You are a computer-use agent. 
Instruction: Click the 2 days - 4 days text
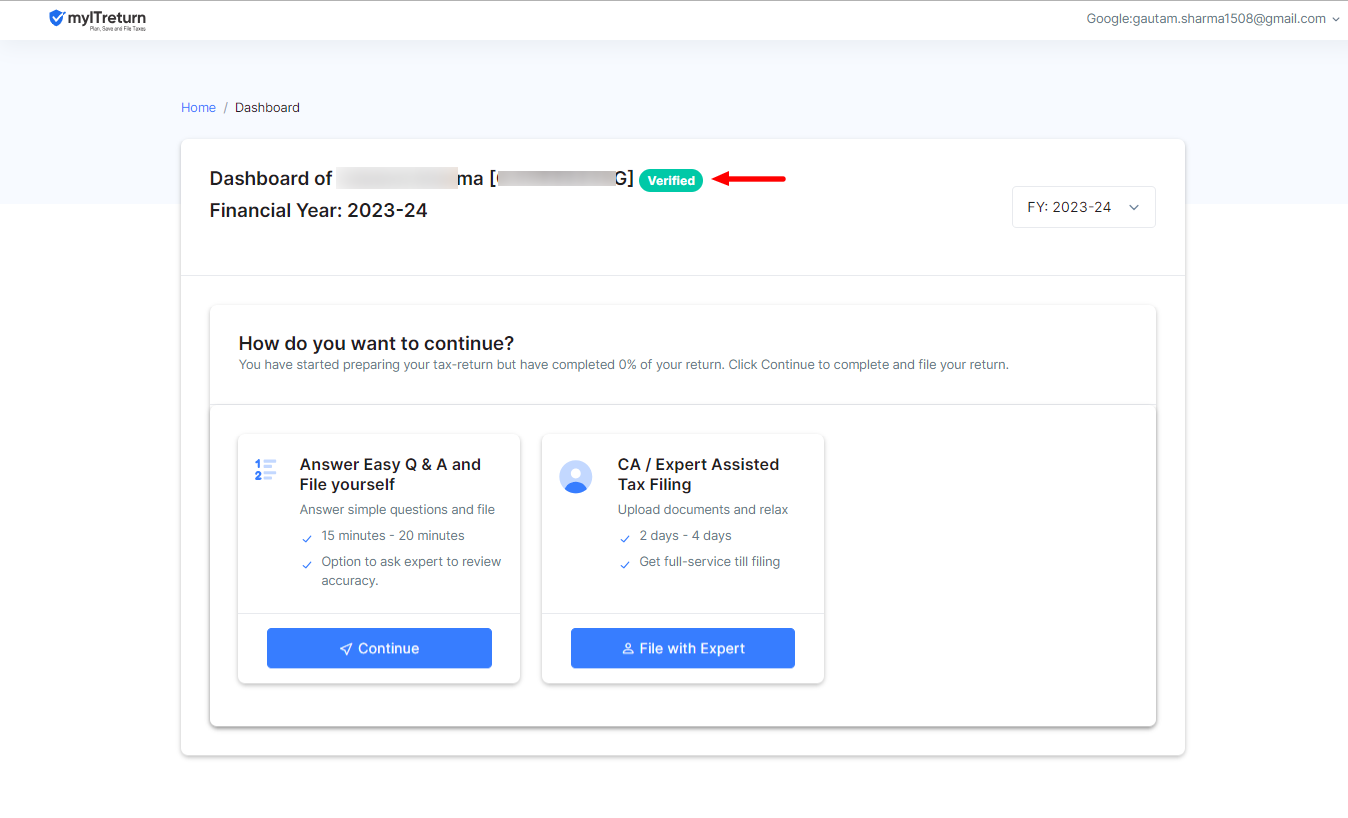686,536
